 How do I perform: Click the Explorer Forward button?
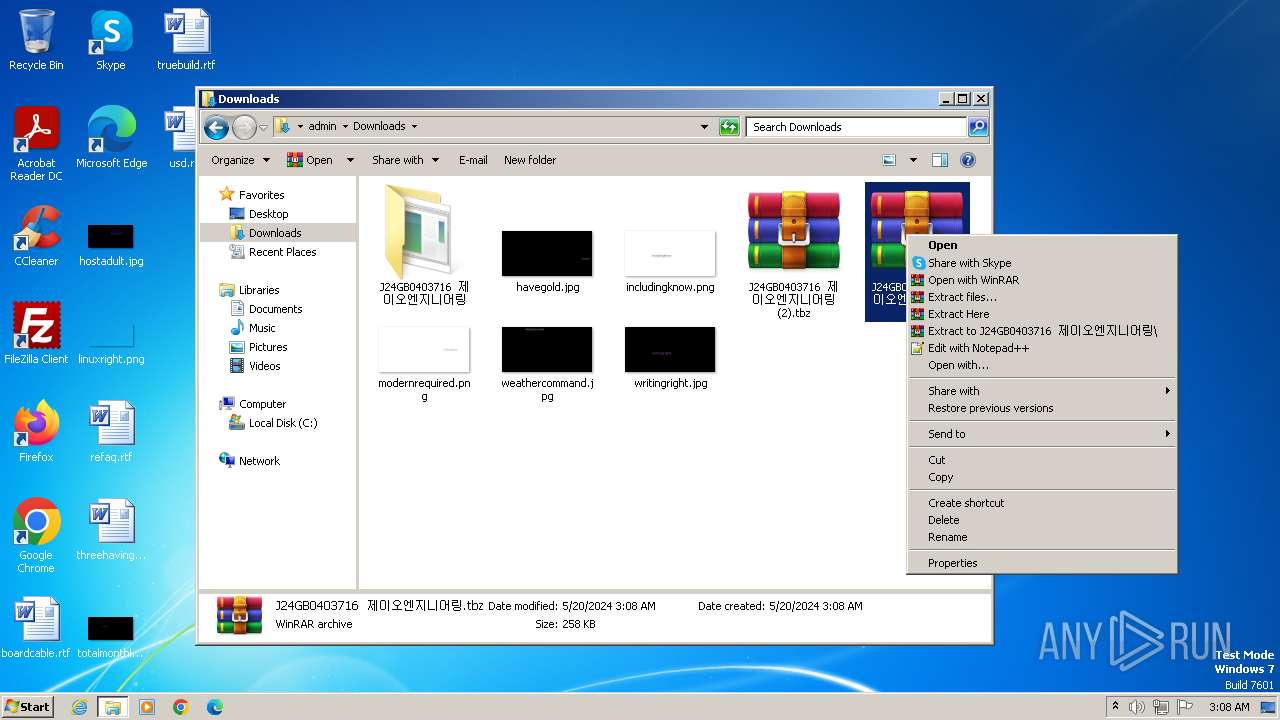(244, 127)
